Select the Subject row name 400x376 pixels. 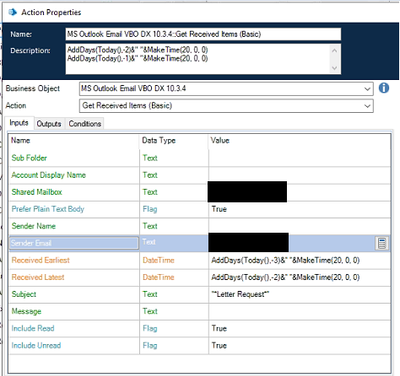pos(24,294)
